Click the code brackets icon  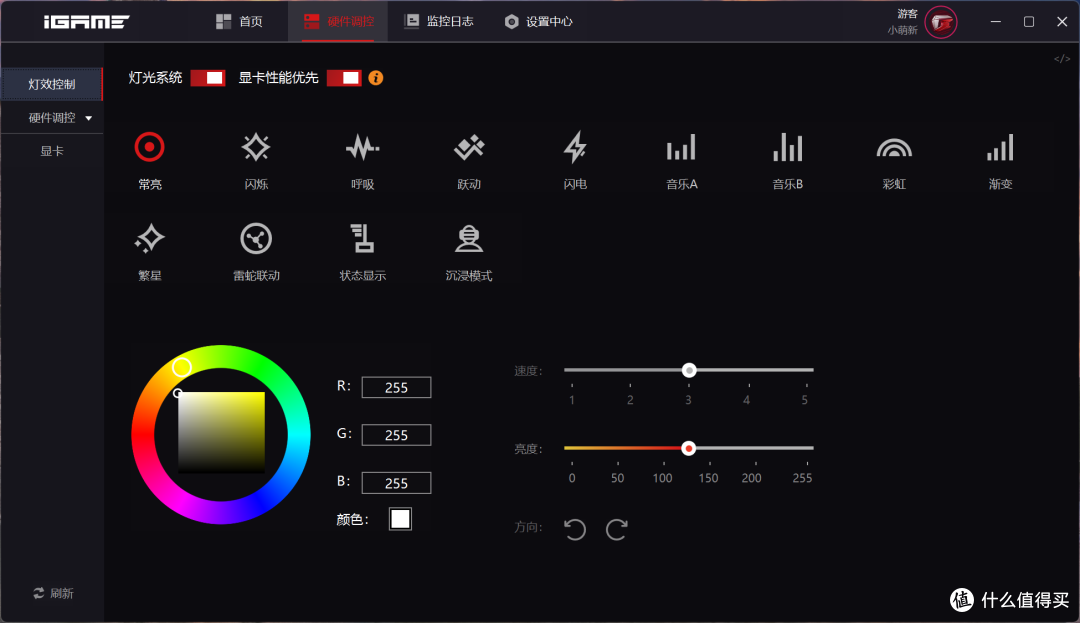1062,59
